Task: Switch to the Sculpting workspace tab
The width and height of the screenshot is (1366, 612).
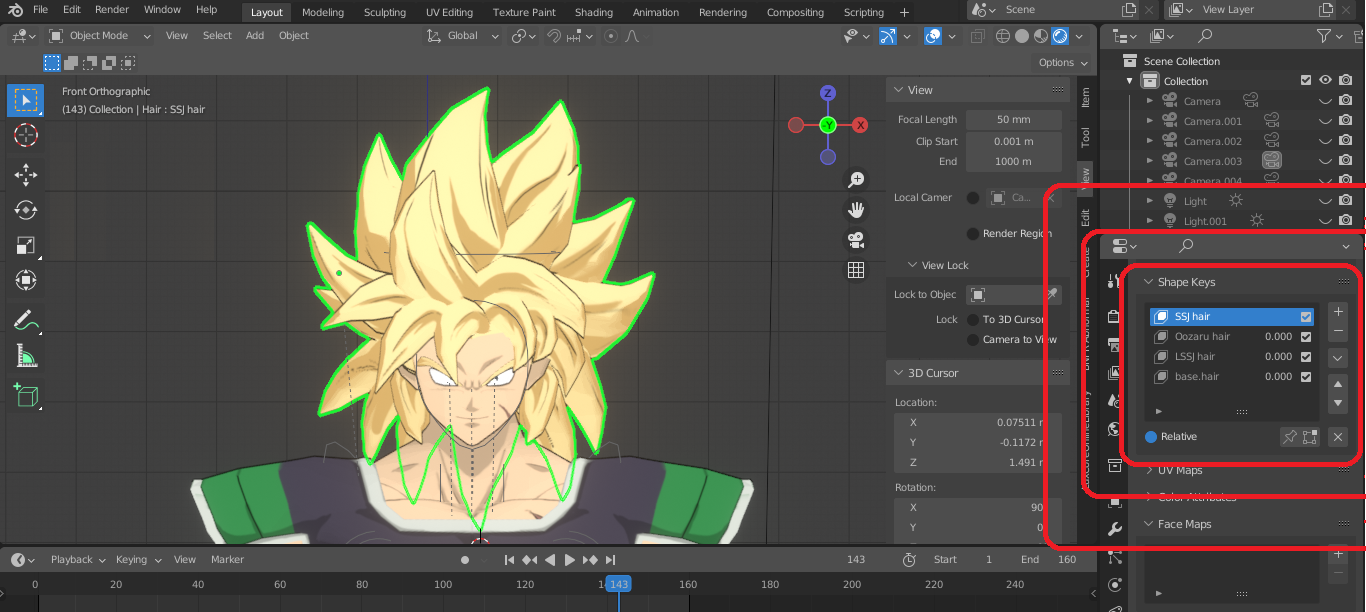Action: [385, 12]
